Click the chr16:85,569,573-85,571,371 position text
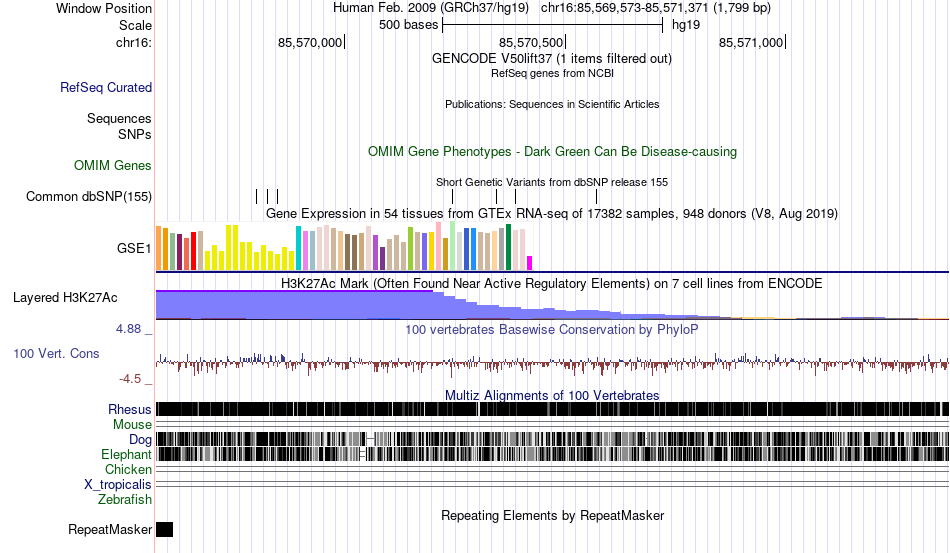The height and width of the screenshot is (553, 950). (x=656, y=8)
